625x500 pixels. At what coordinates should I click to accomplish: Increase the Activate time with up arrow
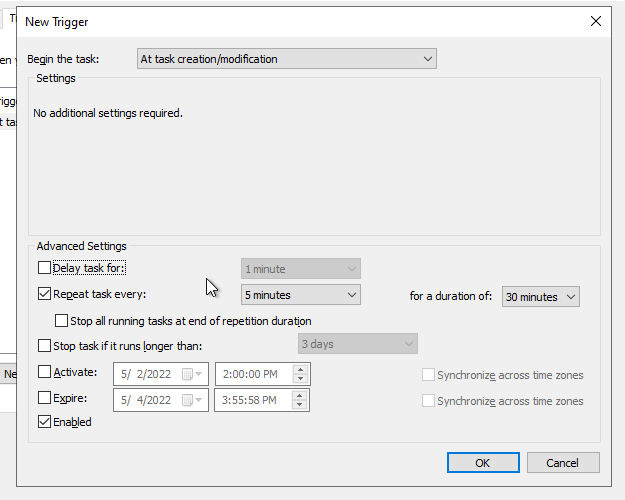point(300,369)
